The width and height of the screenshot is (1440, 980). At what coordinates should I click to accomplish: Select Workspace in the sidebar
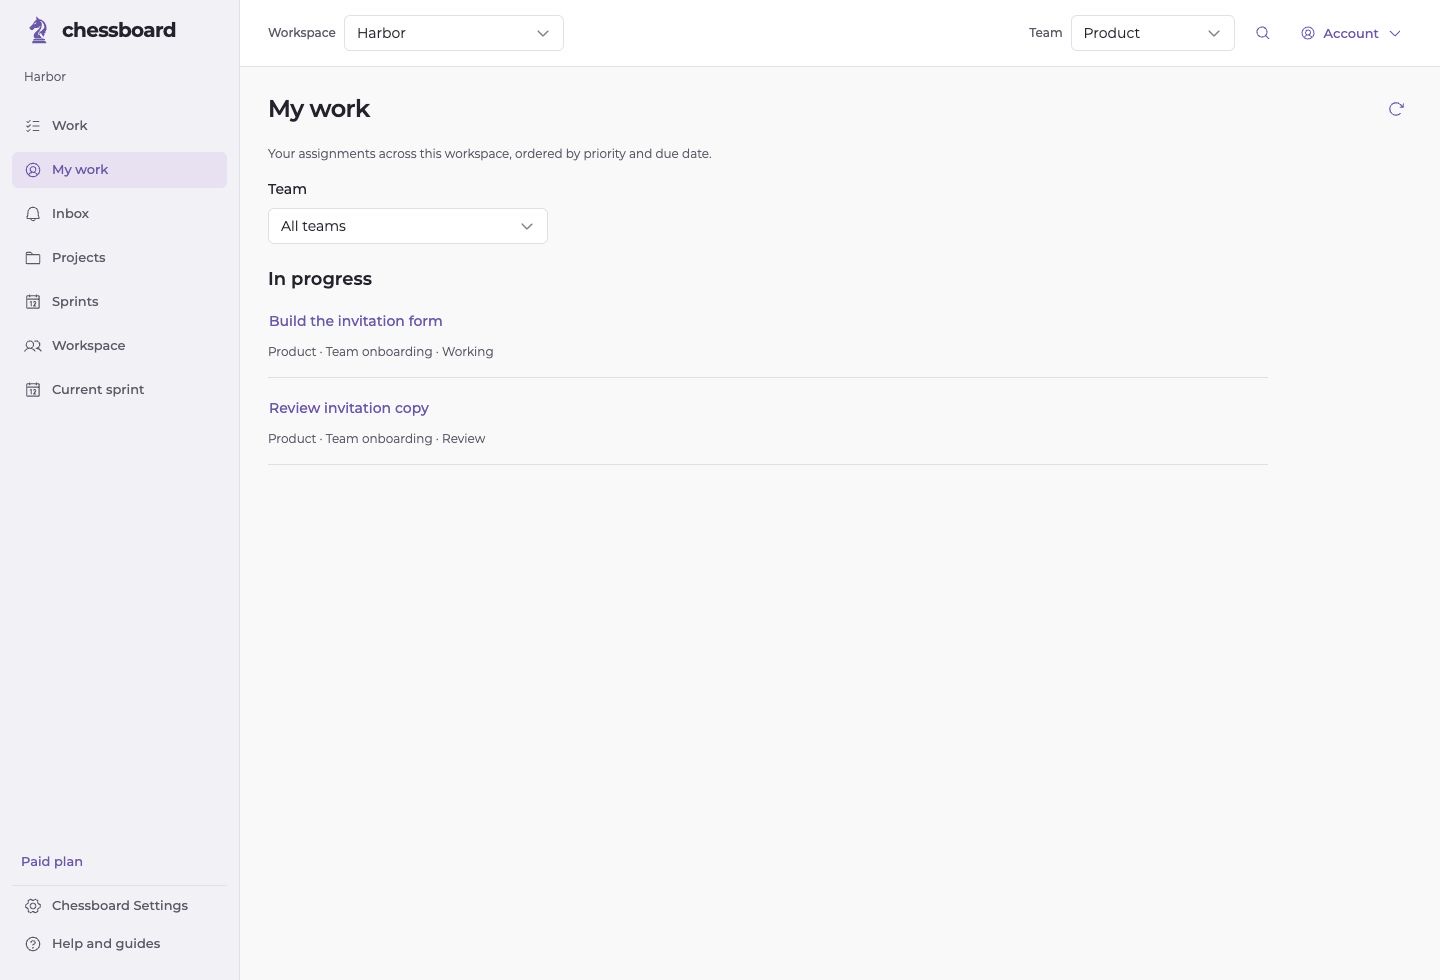(x=120, y=346)
